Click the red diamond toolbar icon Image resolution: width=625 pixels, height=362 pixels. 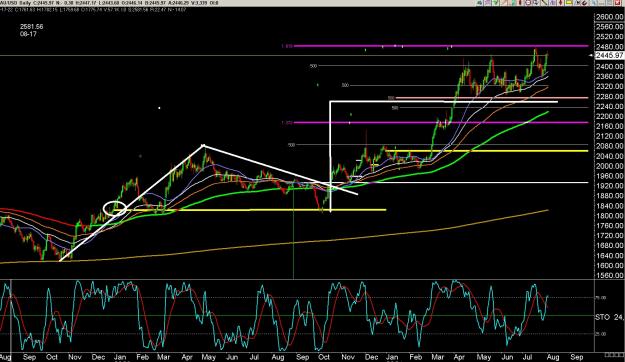click(560, 3)
